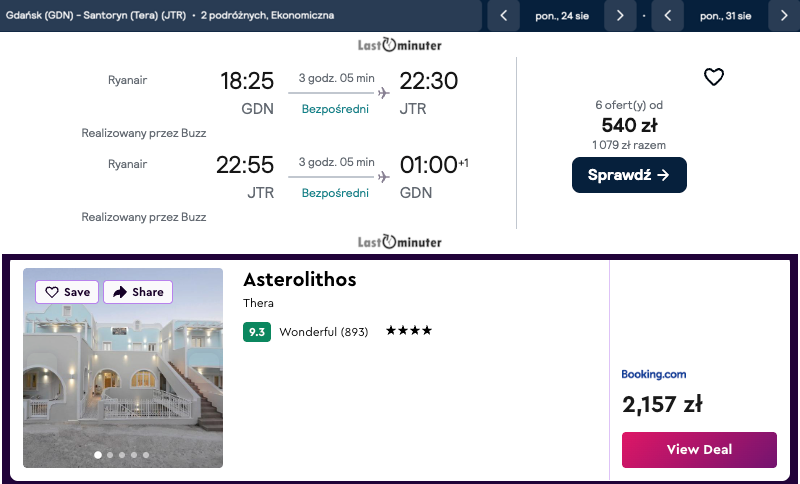Click the Asterolithos hotel photo
Screen dimensions: 800x484
(x=123, y=380)
